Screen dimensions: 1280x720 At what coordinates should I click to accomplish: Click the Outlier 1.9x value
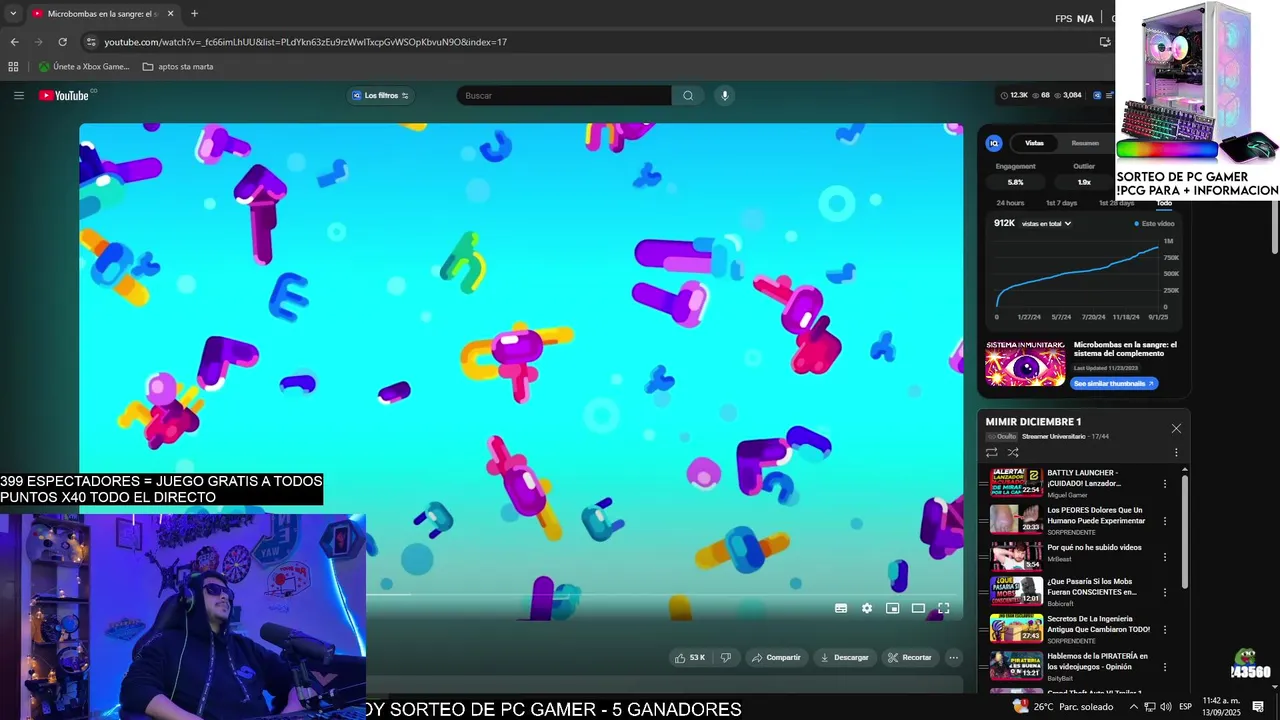(x=1084, y=182)
